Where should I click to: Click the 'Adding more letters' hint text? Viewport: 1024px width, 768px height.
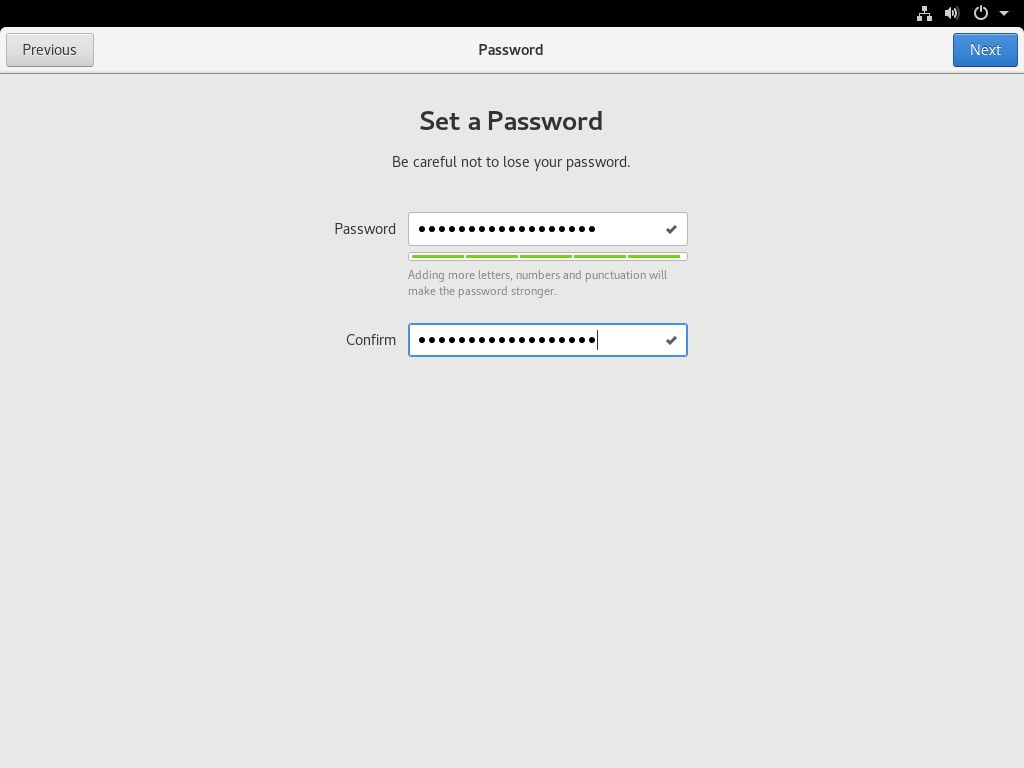click(537, 283)
